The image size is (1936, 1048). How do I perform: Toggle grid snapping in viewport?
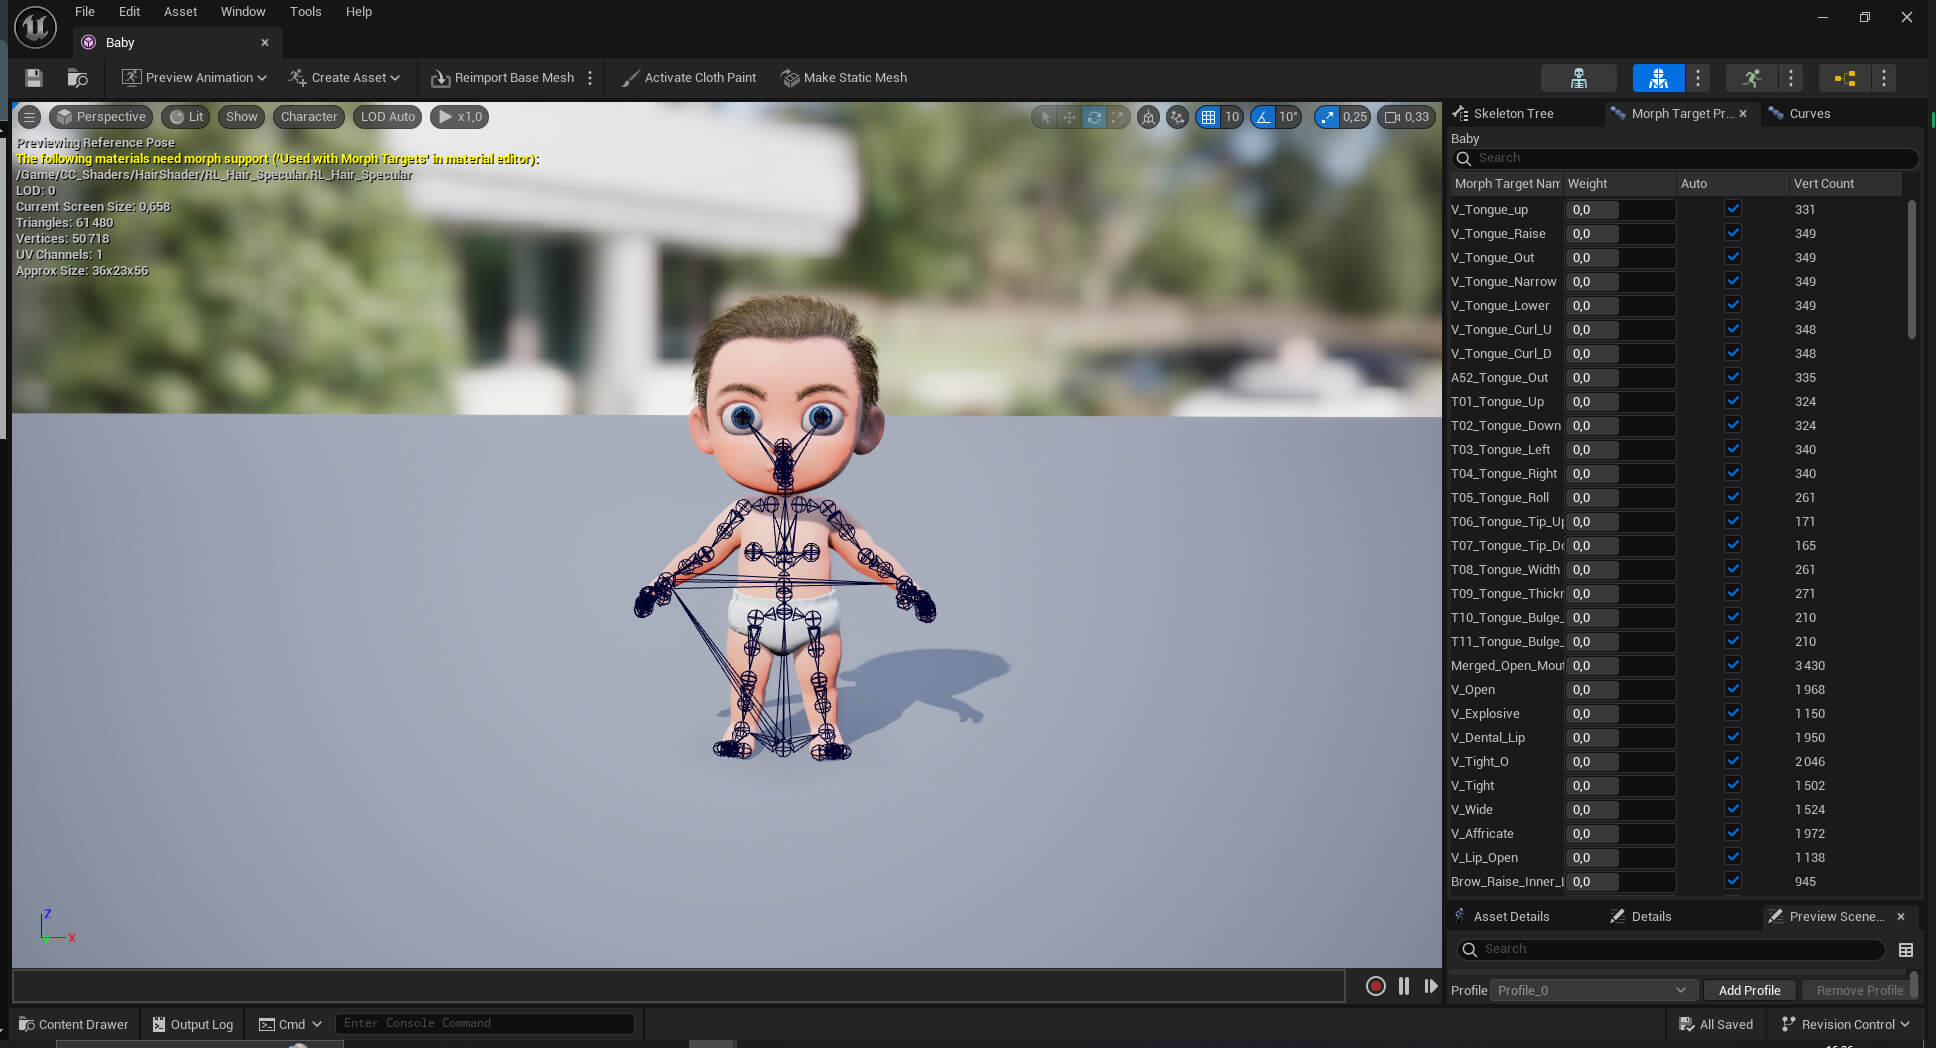pos(1208,117)
